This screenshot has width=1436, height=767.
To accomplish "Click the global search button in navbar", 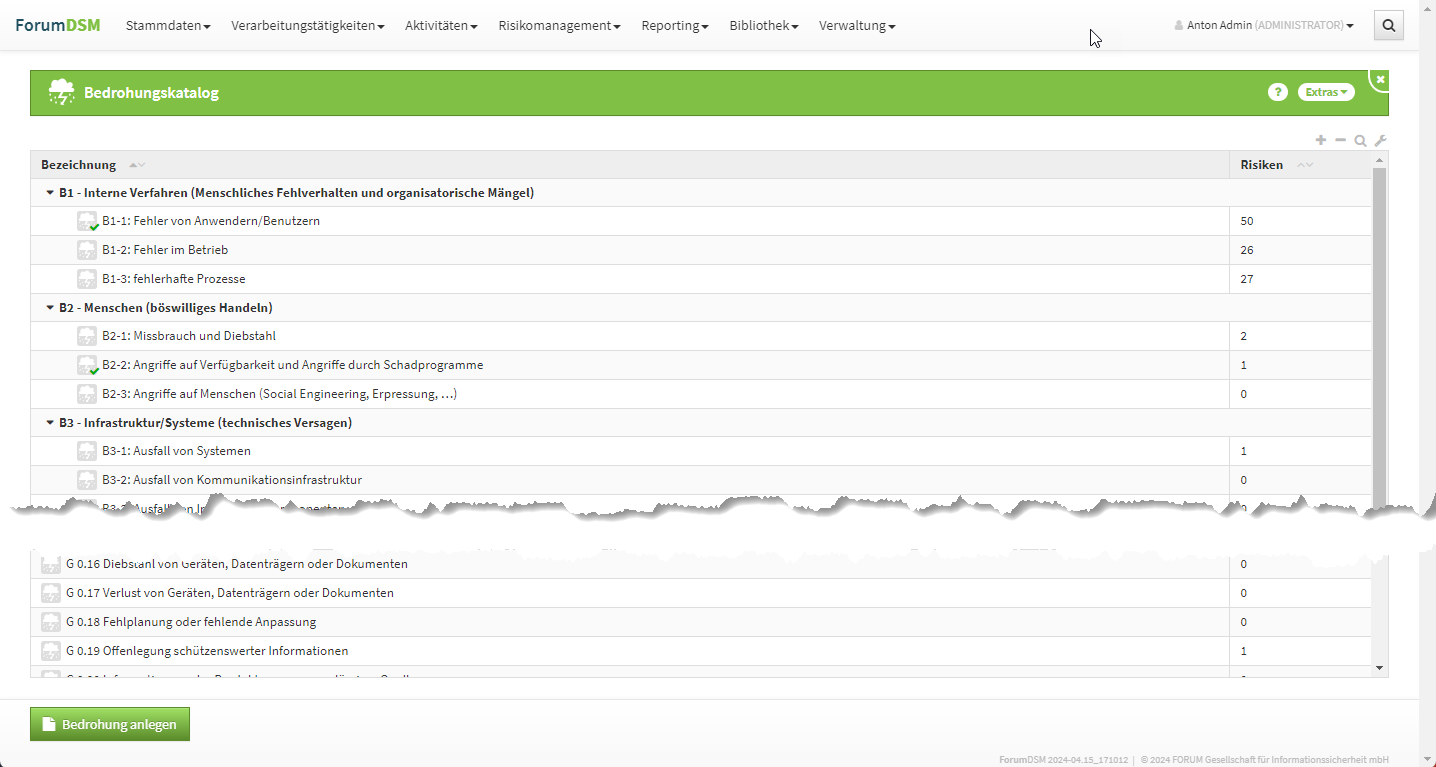I will coord(1388,25).
